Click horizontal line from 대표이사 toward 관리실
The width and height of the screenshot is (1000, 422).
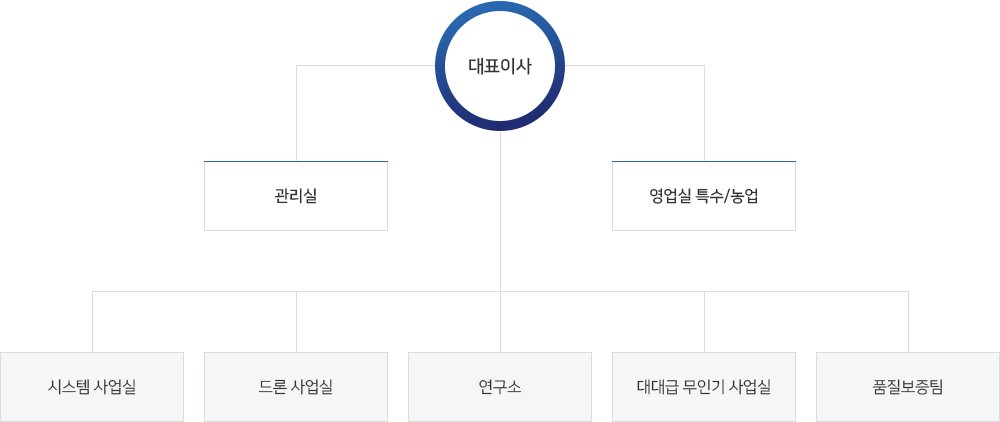[x=366, y=65]
